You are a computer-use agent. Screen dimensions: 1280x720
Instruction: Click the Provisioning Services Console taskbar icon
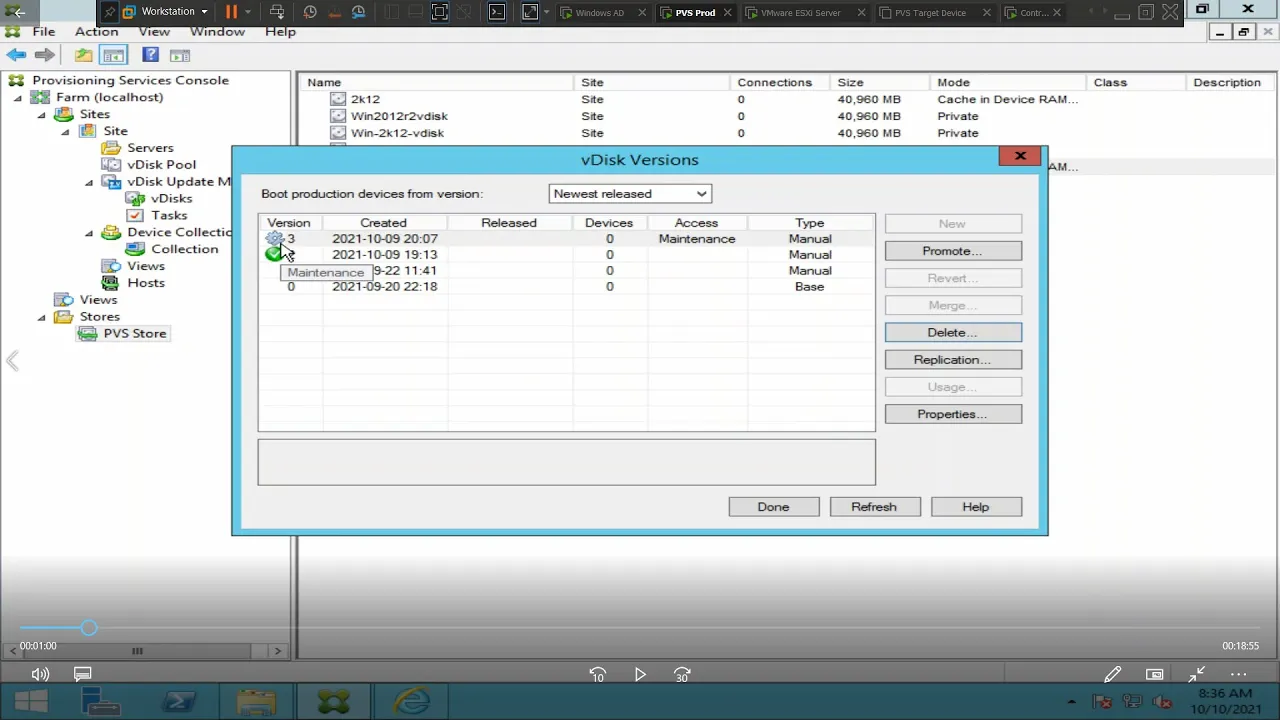click(x=333, y=702)
